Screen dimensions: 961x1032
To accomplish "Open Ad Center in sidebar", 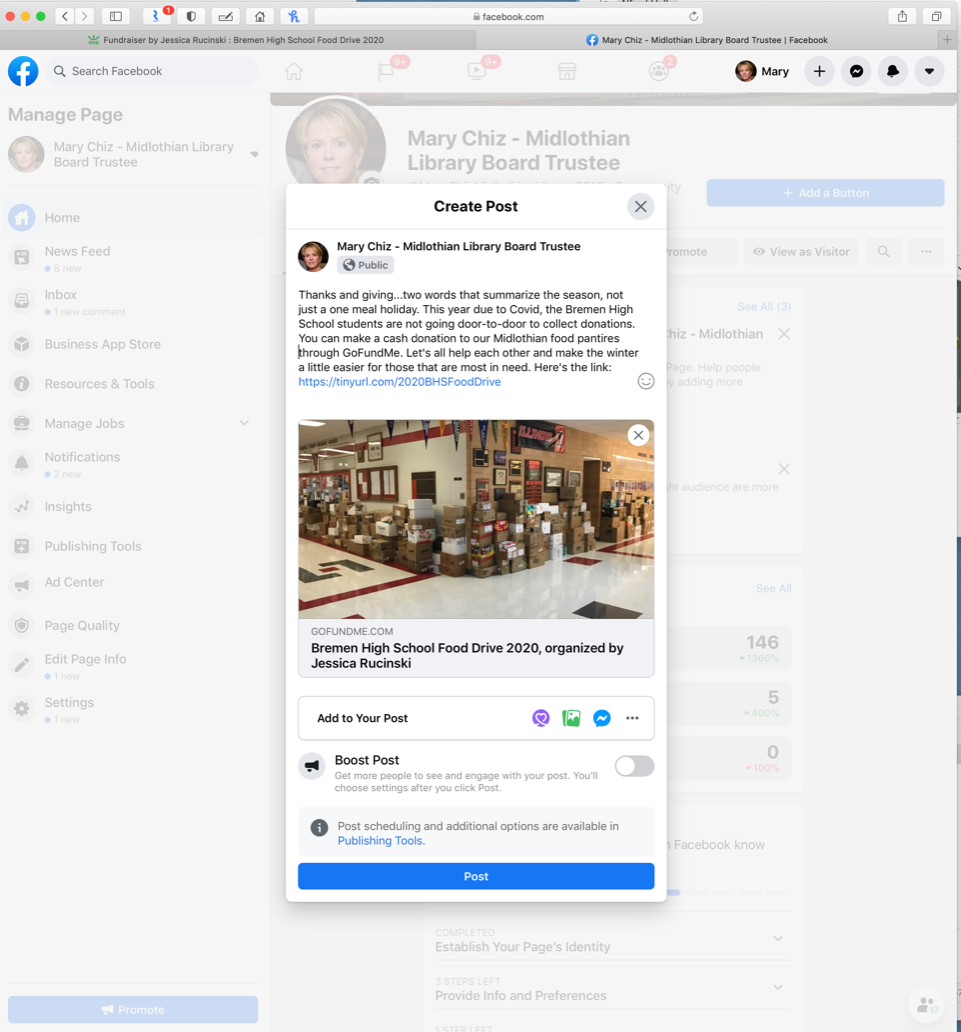I will pyautogui.click(x=134, y=582).
